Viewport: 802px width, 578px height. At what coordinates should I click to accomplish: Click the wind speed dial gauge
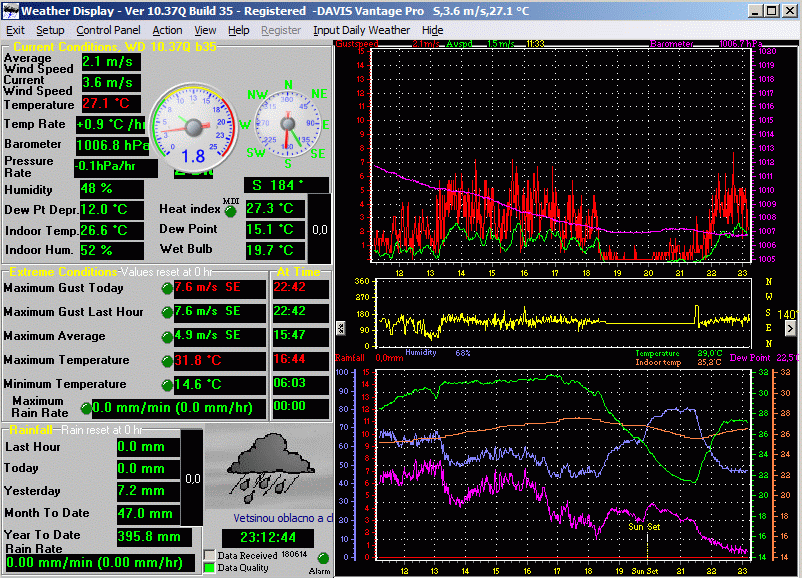(x=193, y=126)
